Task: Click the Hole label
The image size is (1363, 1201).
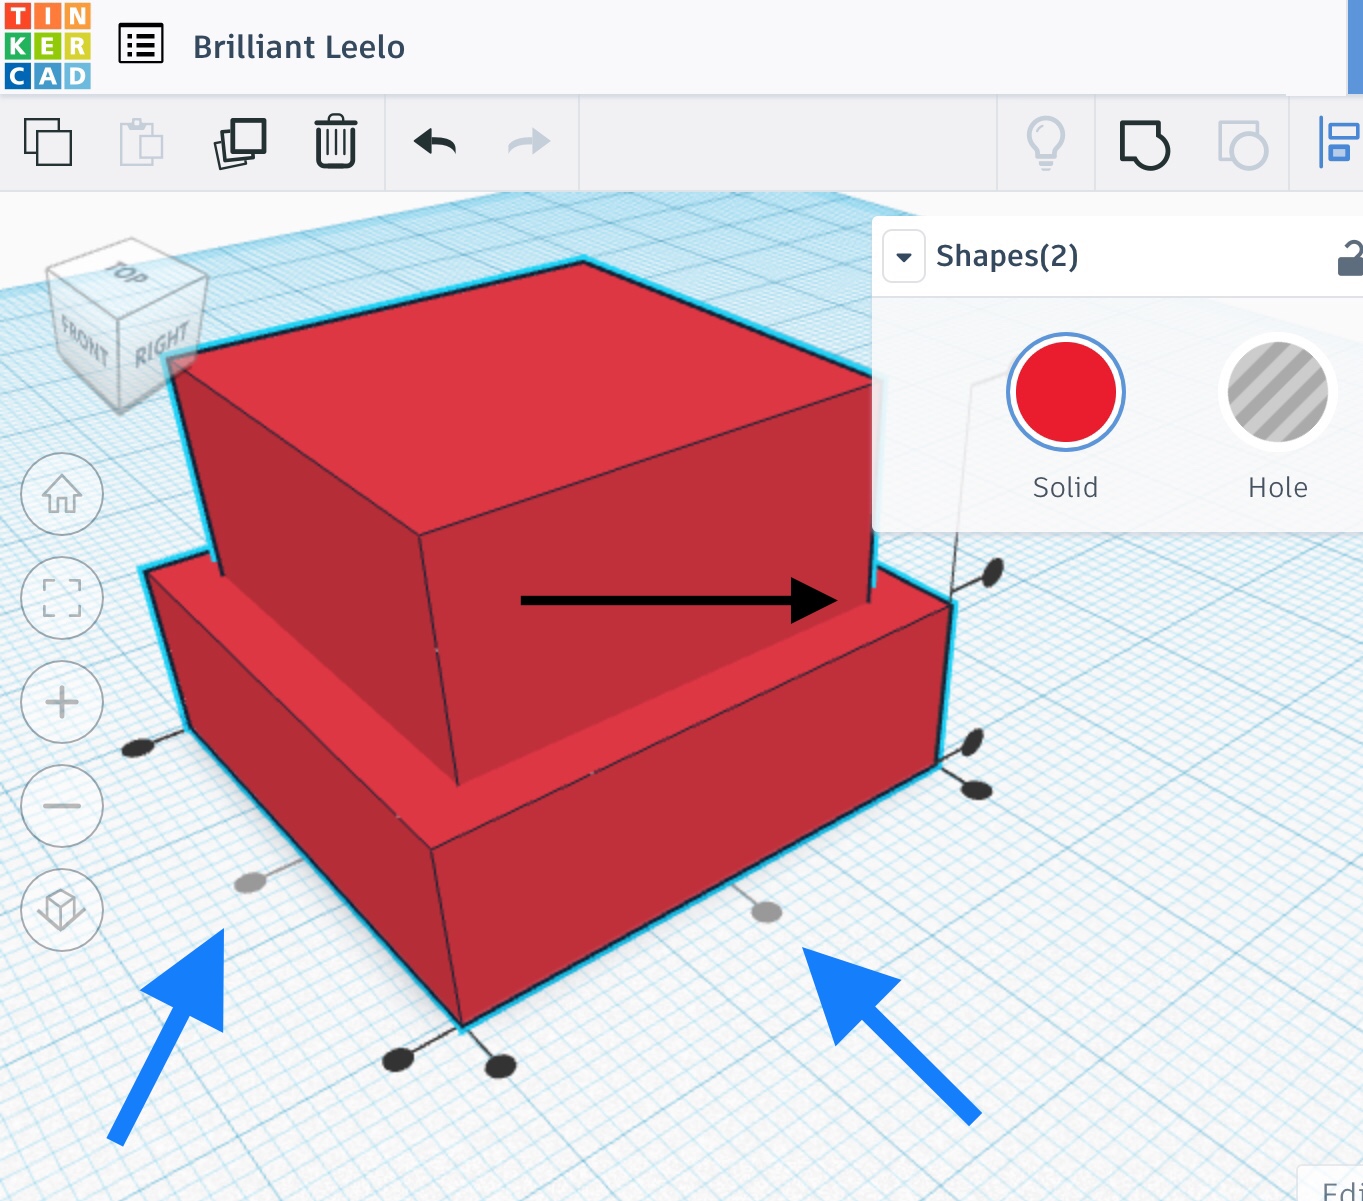Action: point(1277,487)
